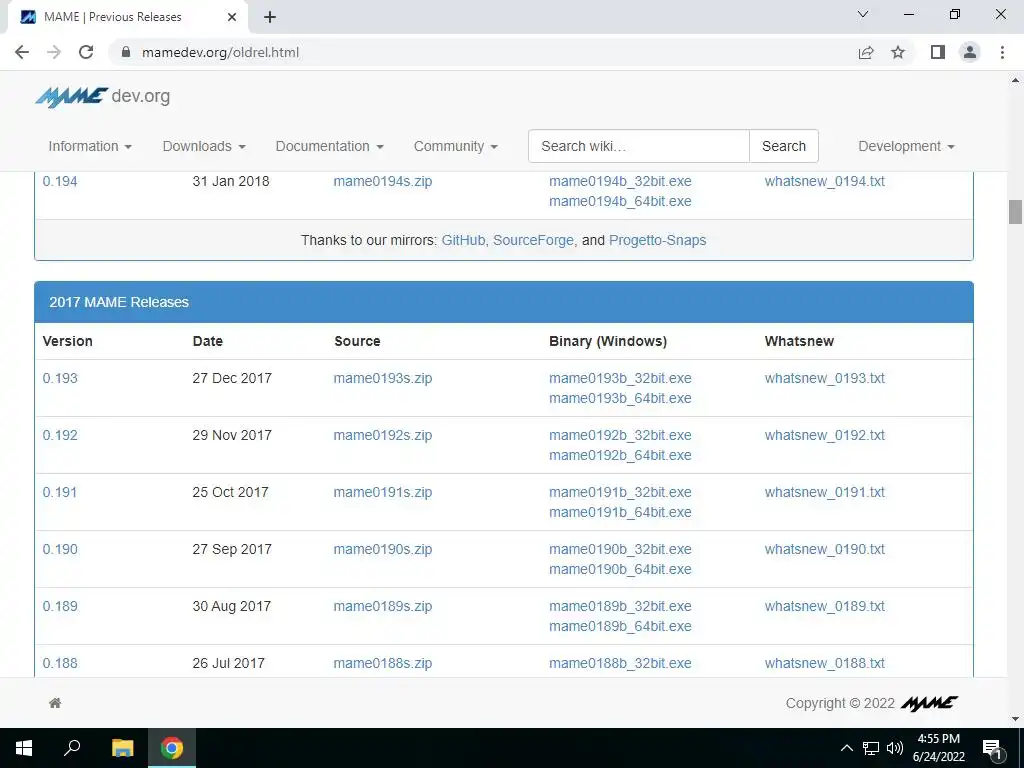
Task: Download mame0192b_64bit.exe
Action: 620,455
